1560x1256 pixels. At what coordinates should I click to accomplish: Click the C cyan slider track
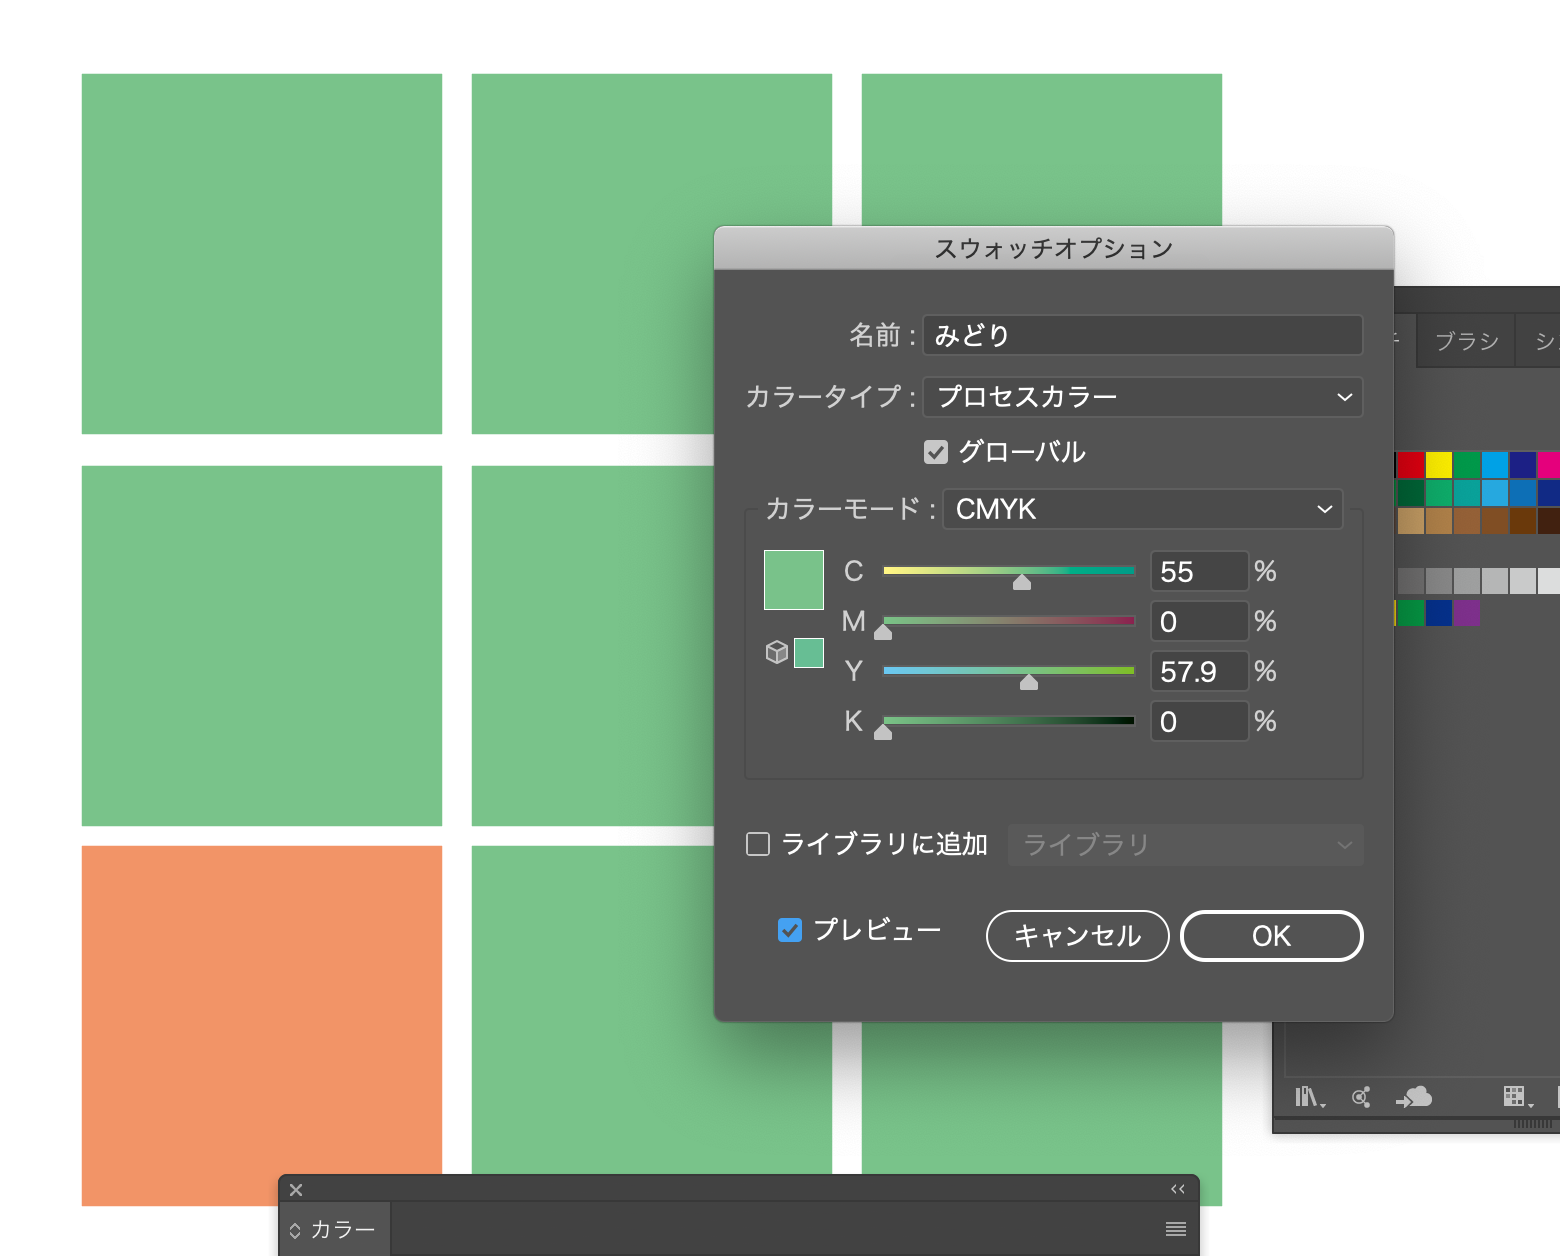pyautogui.click(x=1008, y=571)
